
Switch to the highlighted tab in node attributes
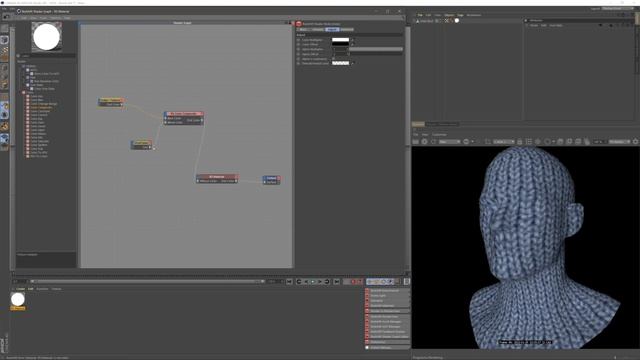click(x=332, y=29)
